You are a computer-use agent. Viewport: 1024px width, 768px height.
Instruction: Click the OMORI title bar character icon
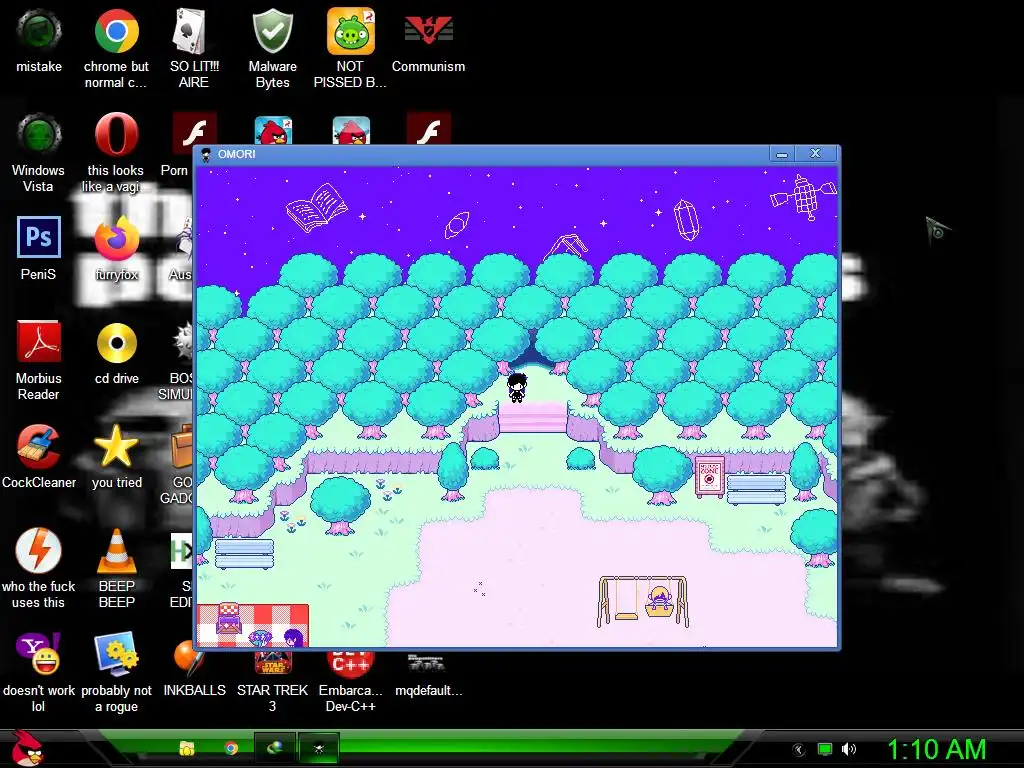[x=206, y=154]
